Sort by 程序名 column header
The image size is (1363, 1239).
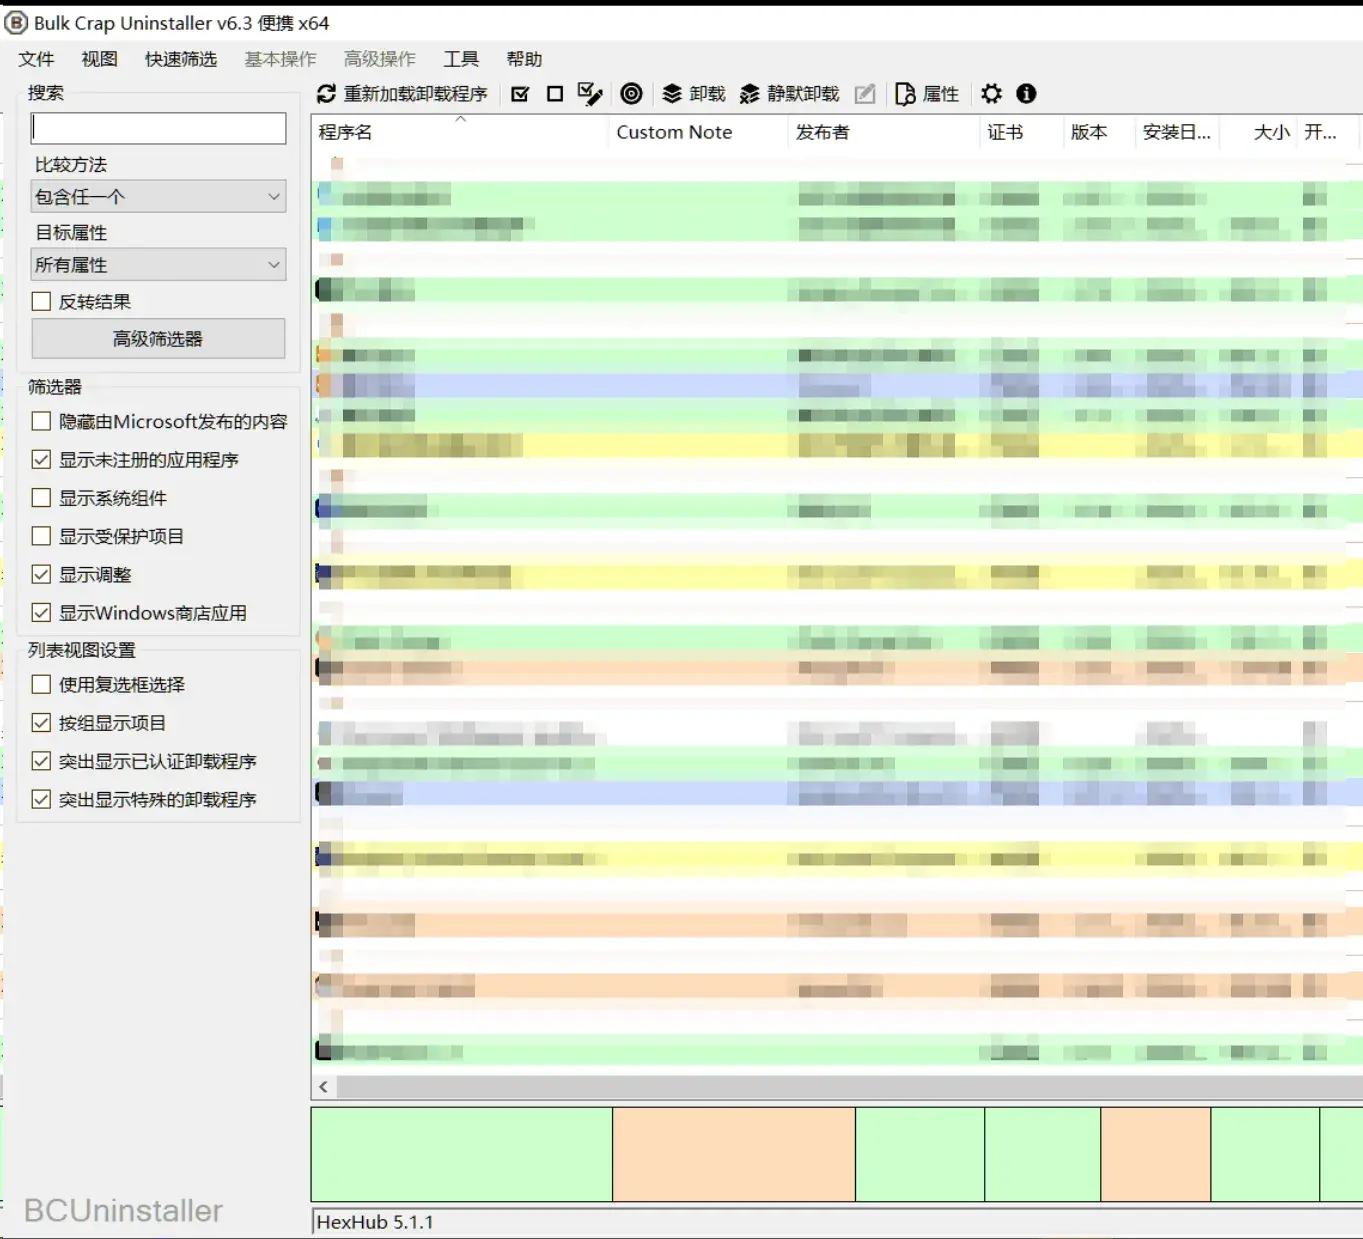coord(460,132)
